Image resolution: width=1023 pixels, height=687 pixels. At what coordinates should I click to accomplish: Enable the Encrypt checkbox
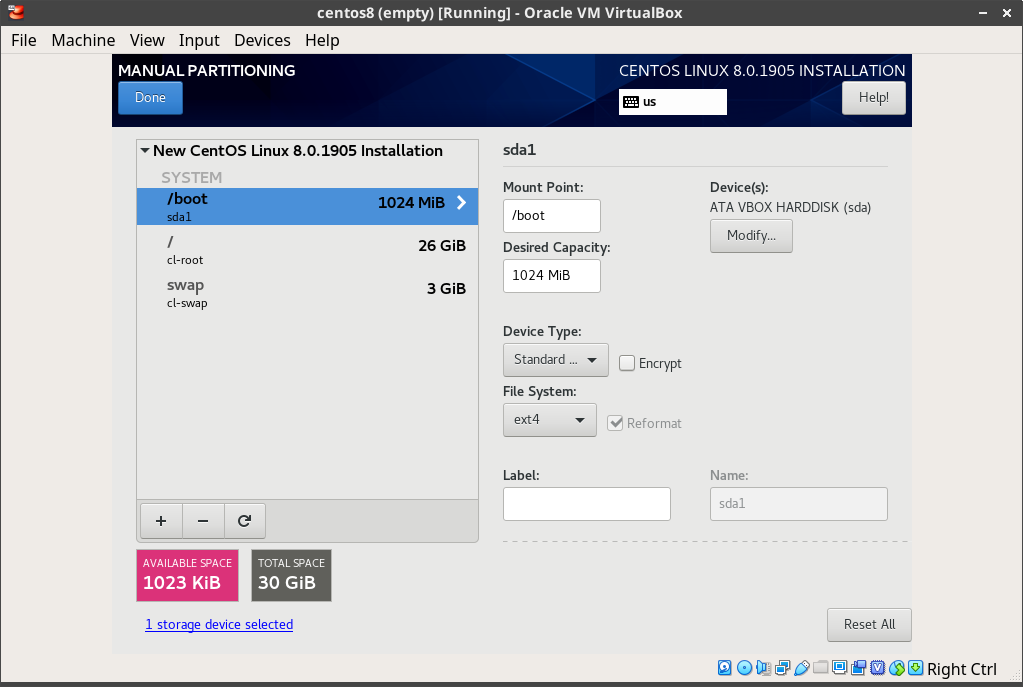point(626,363)
